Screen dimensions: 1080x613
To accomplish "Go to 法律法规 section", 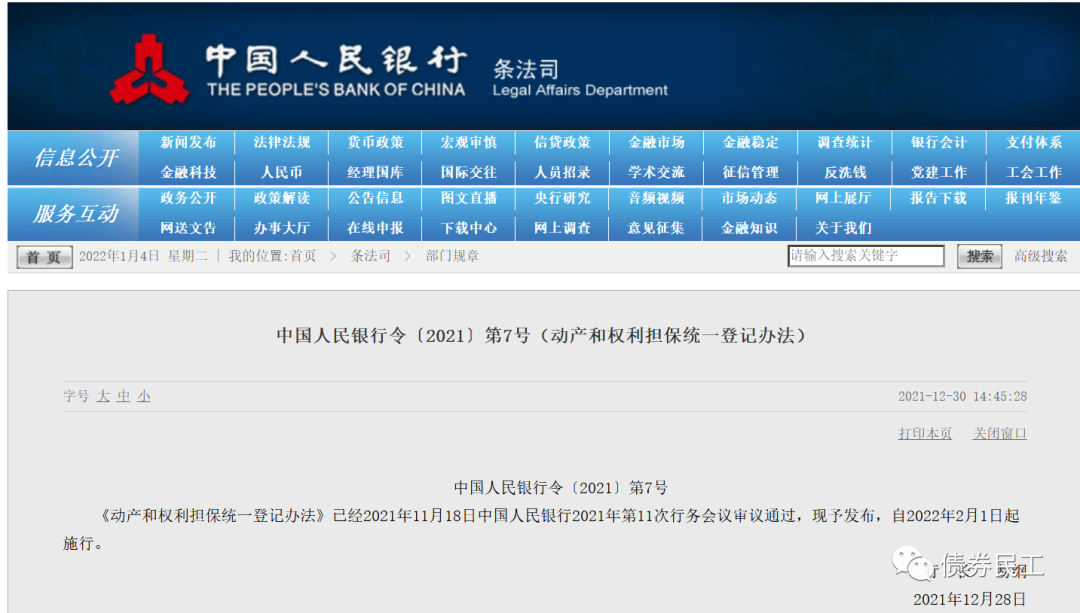I will pos(282,143).
